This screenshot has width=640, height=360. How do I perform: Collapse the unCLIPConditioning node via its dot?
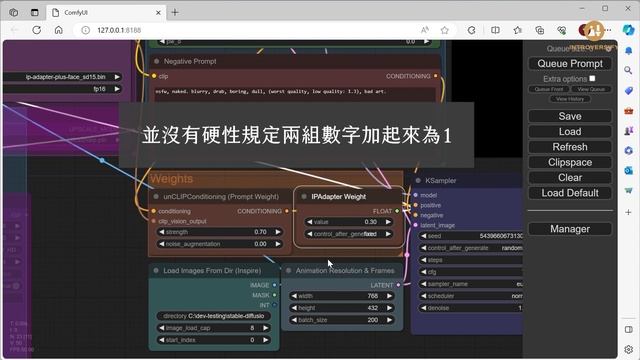coord(156,196)
